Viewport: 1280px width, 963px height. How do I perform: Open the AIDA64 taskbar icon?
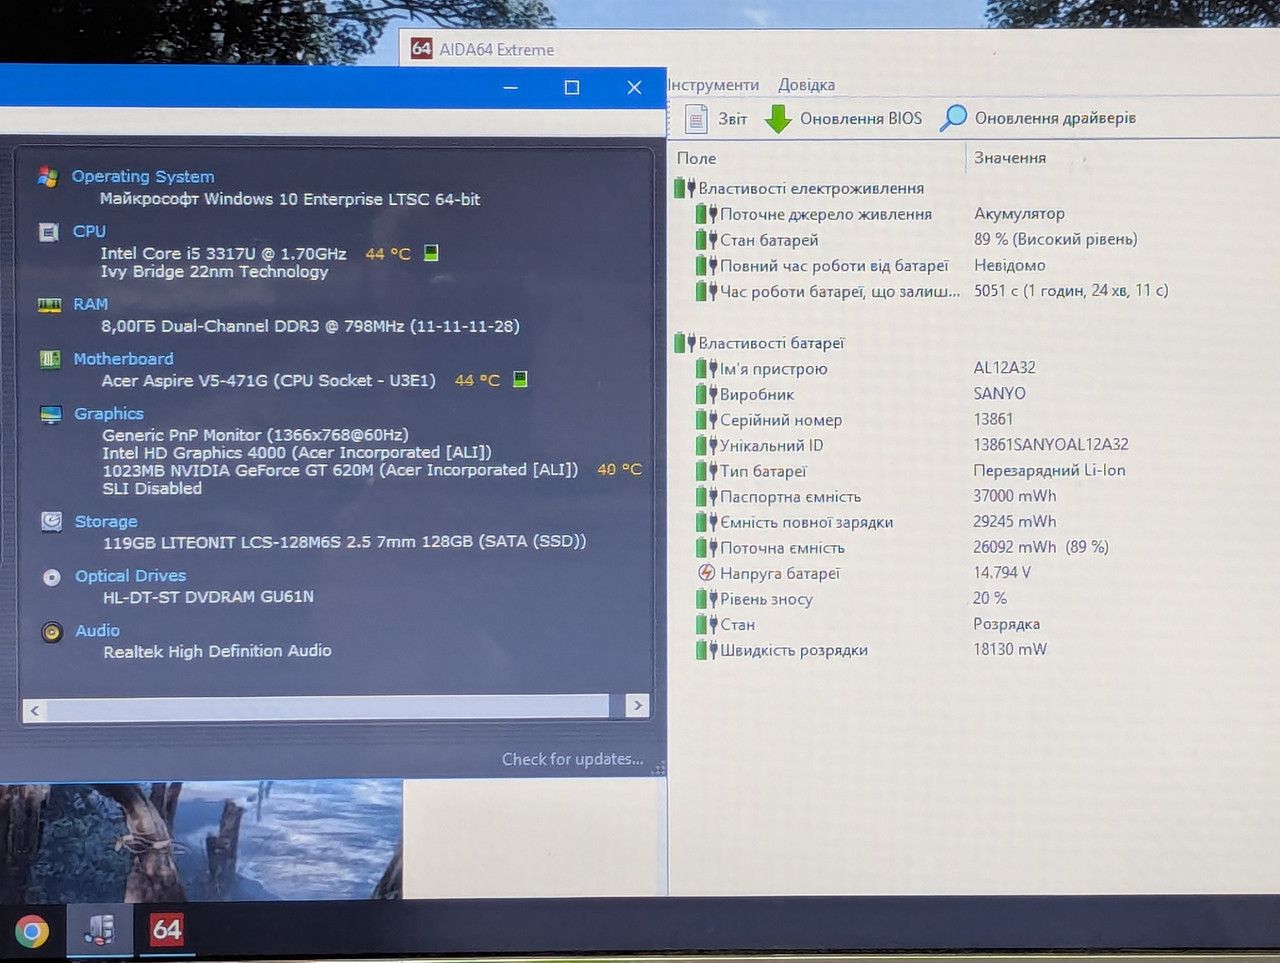[166, 930]
